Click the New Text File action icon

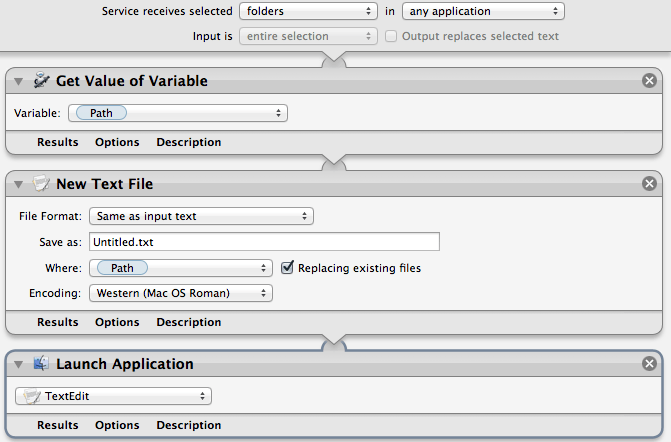click(41, 183)
